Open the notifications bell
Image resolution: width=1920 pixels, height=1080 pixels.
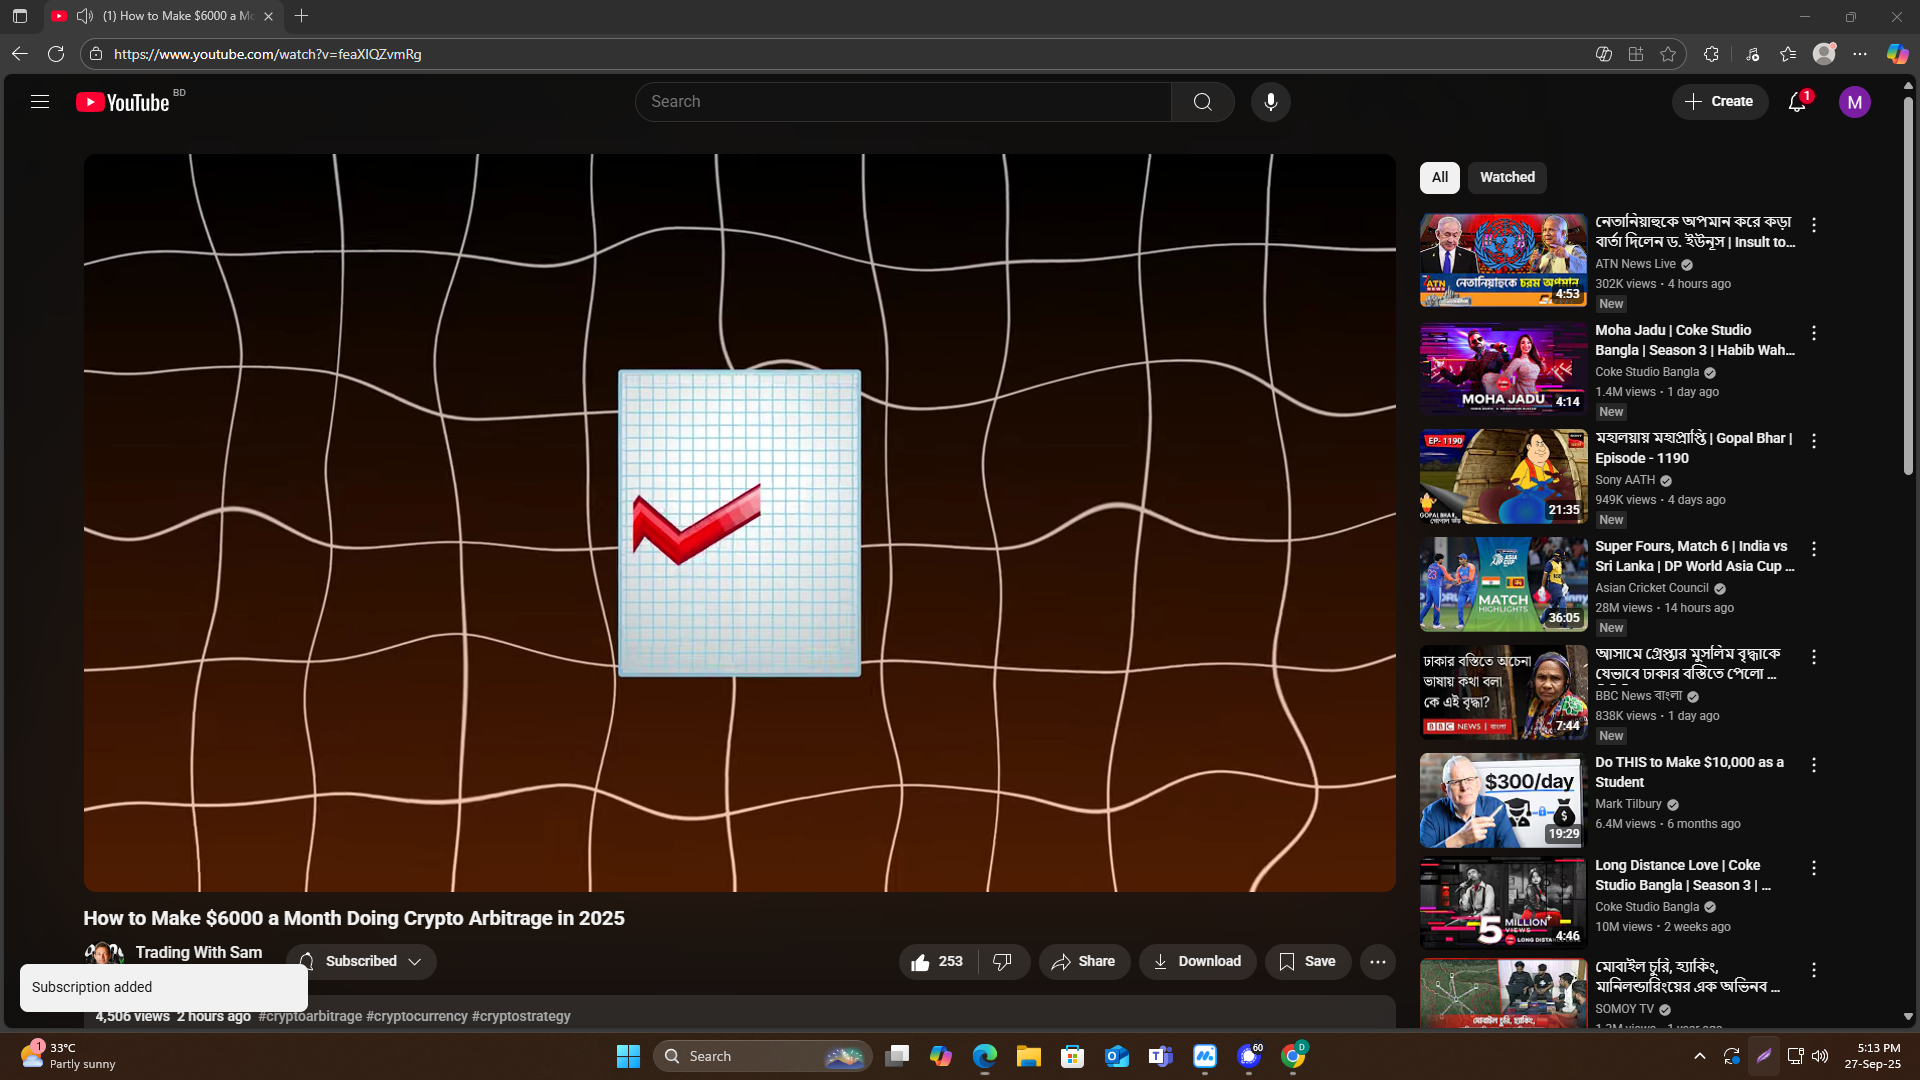tap(1797, 102)
